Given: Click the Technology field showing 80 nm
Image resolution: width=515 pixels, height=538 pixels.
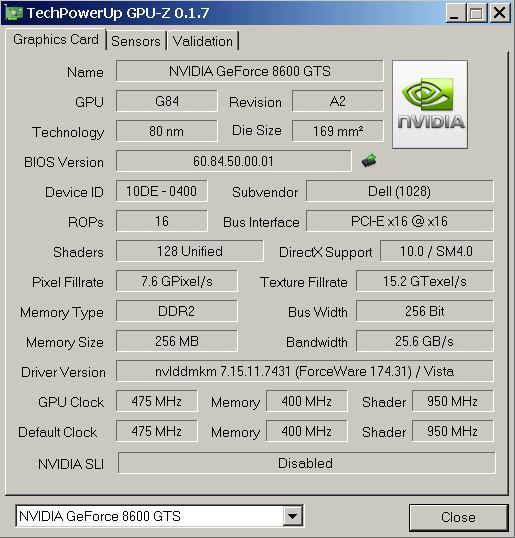Looking at the screenshot, I should pos(167,131).
